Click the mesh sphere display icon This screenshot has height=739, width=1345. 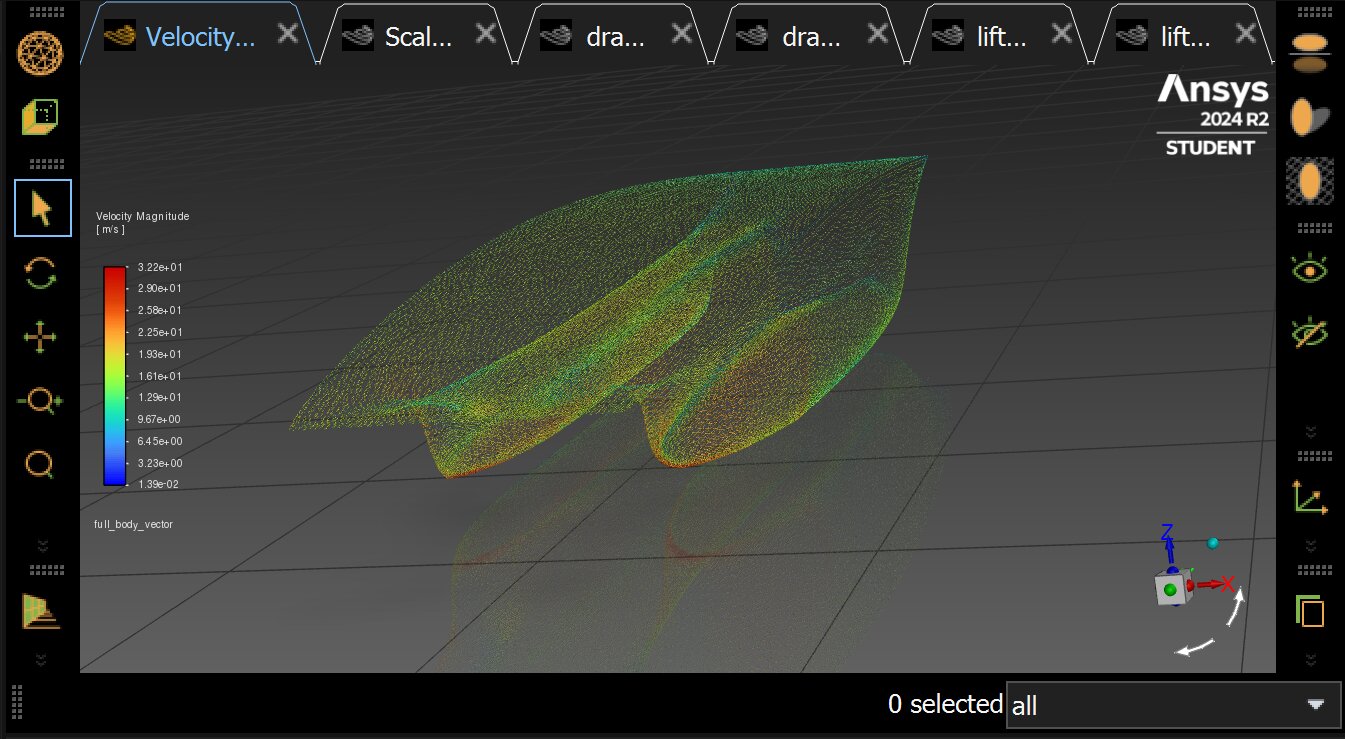tap(42, 51)
